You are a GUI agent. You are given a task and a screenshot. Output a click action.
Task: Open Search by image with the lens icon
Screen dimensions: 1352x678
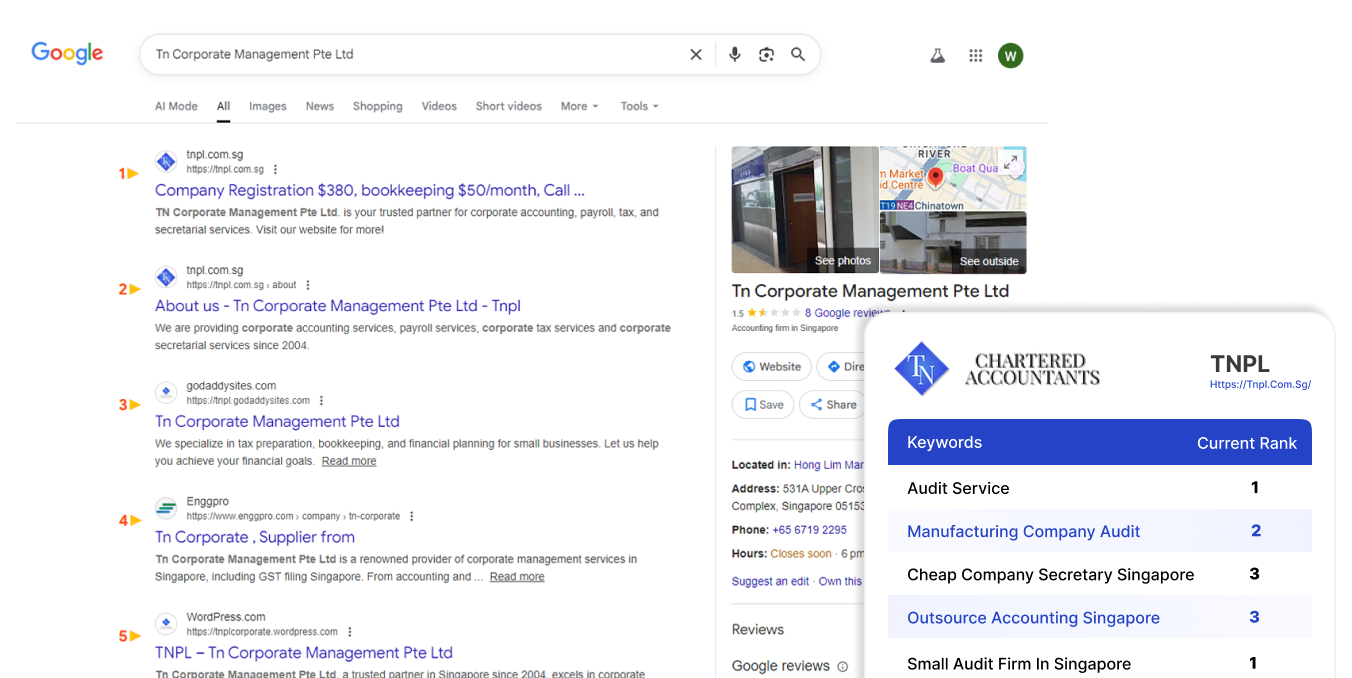click(766, 55)
